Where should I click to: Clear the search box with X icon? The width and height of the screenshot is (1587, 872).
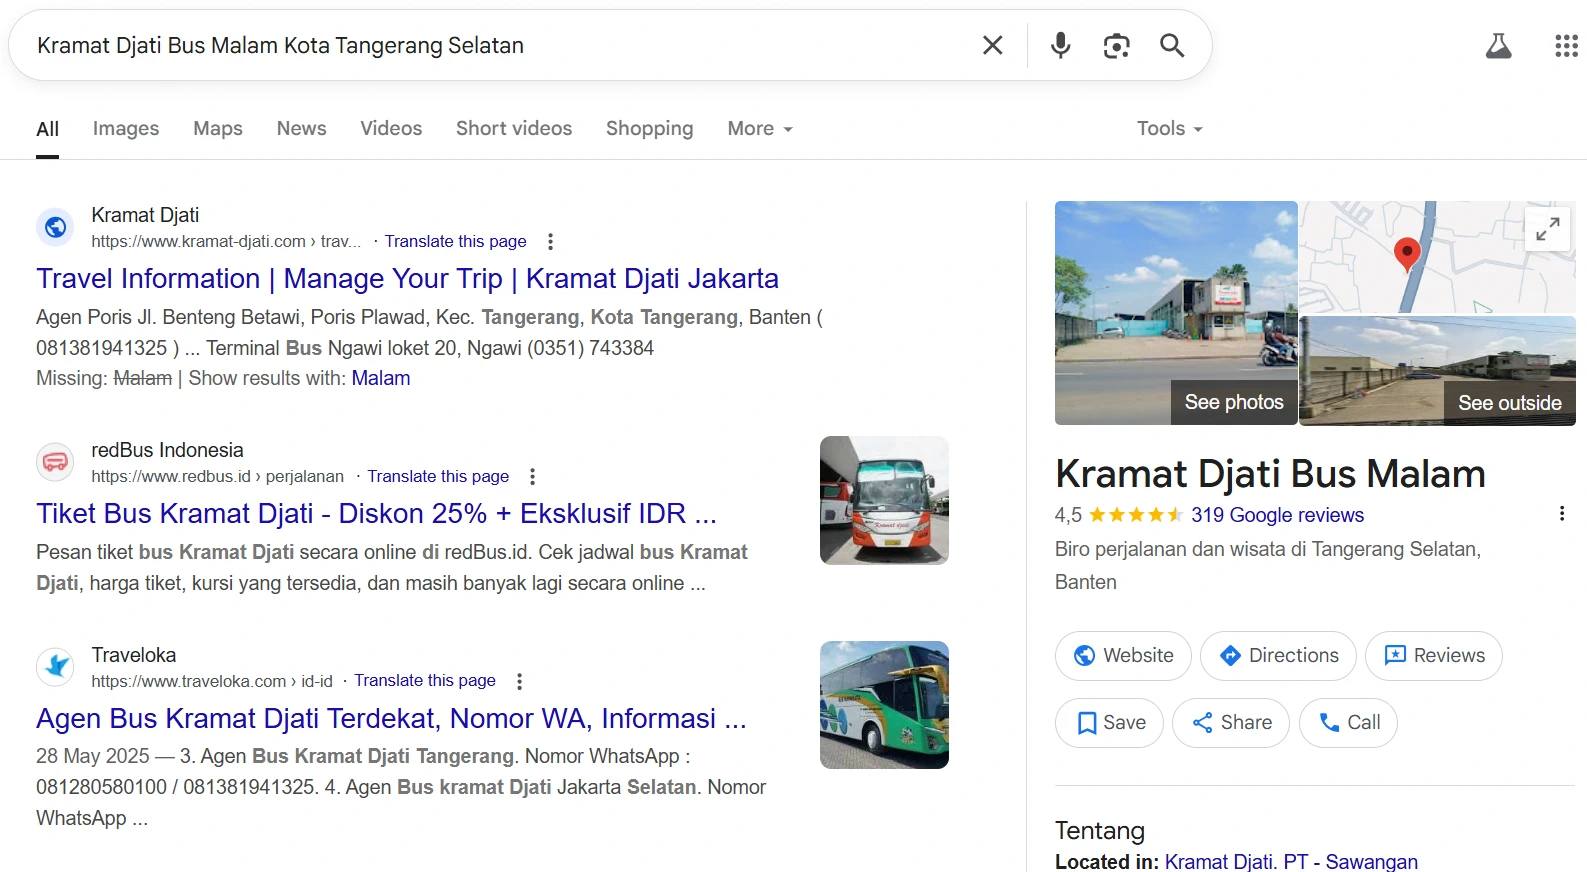992,45
